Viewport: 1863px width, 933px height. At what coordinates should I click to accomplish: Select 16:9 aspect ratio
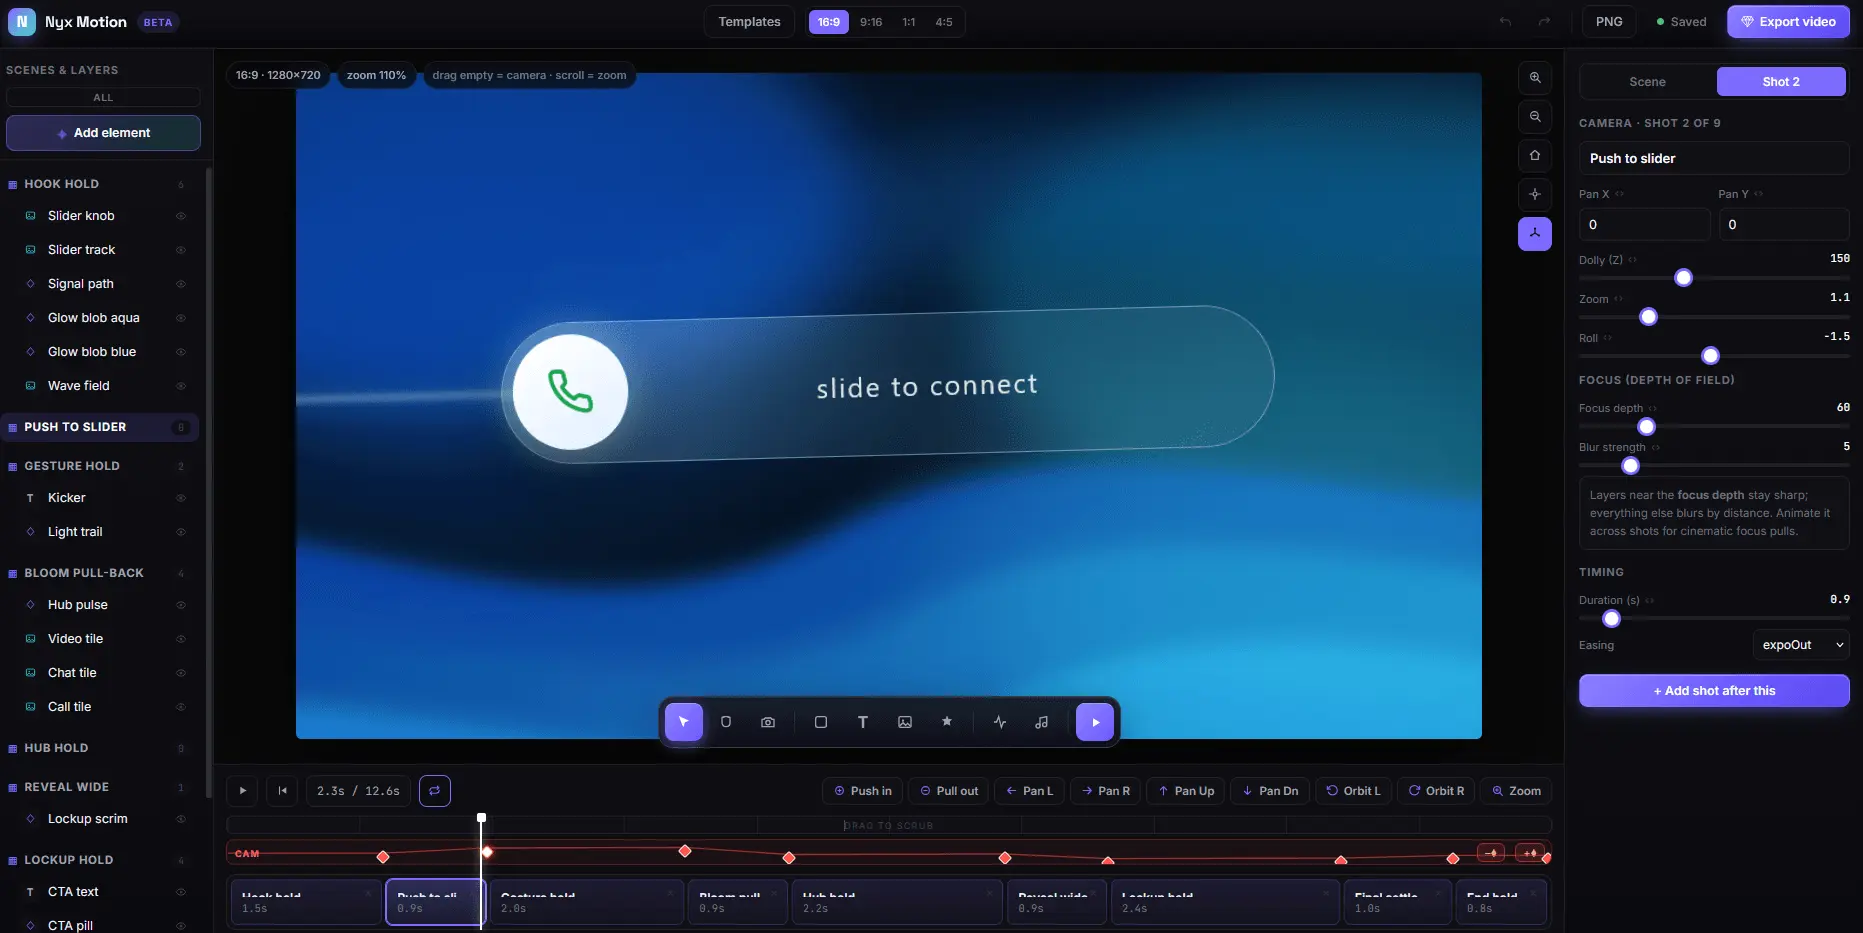tap(829, 22)
